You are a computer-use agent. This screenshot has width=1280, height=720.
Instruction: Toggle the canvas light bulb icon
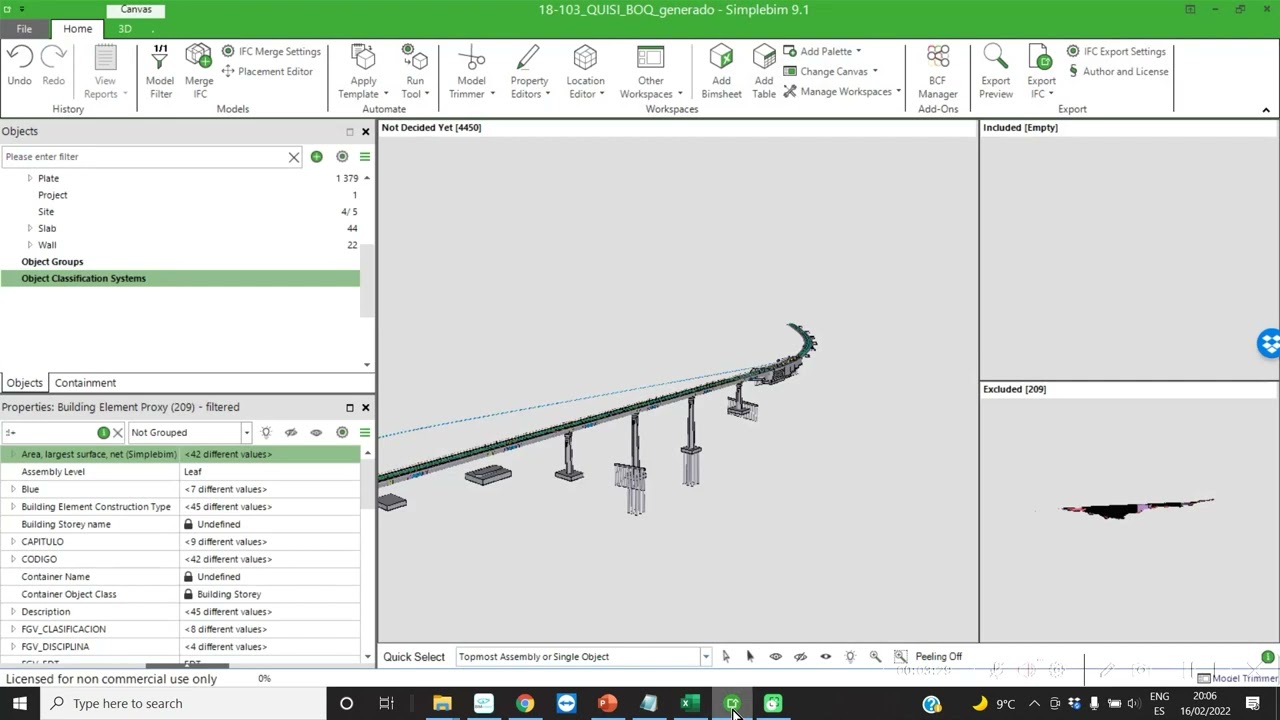click(850, 657)
